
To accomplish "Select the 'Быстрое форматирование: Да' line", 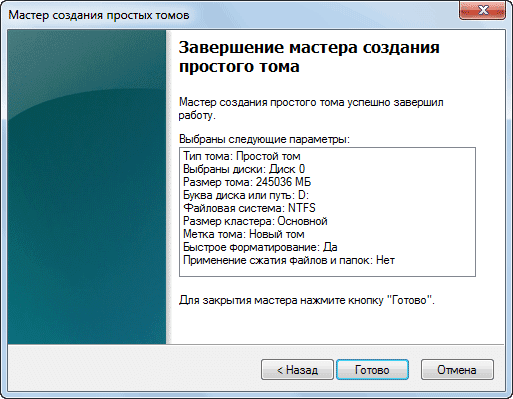I will click(x=260, y=247).
